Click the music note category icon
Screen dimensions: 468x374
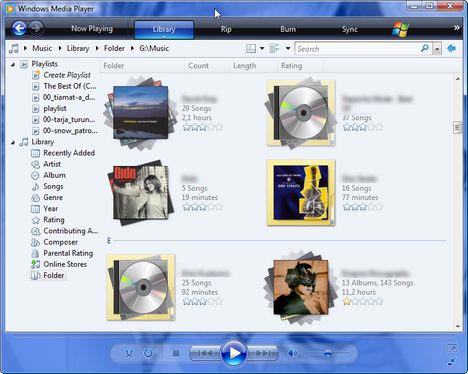[x=14, y=48]
